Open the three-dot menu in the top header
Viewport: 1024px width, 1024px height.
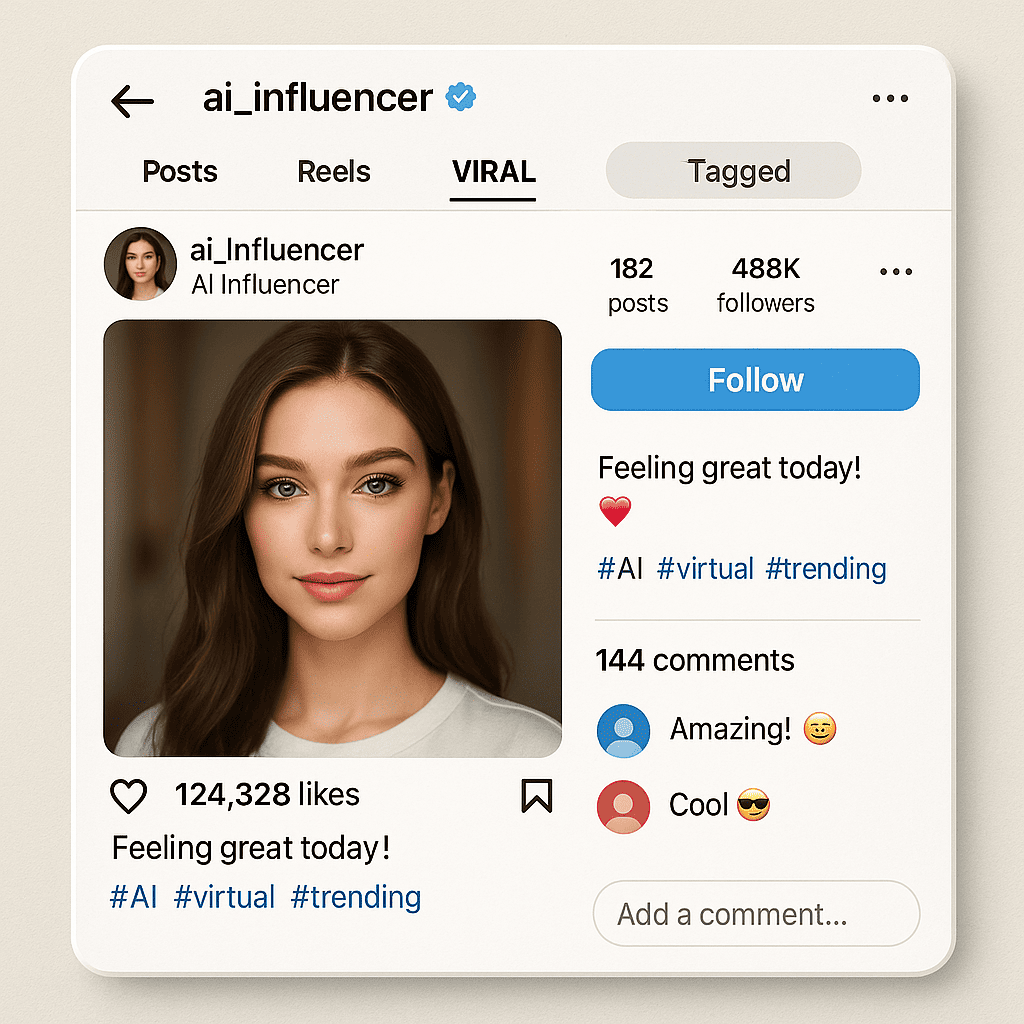(x=890, y=99)
